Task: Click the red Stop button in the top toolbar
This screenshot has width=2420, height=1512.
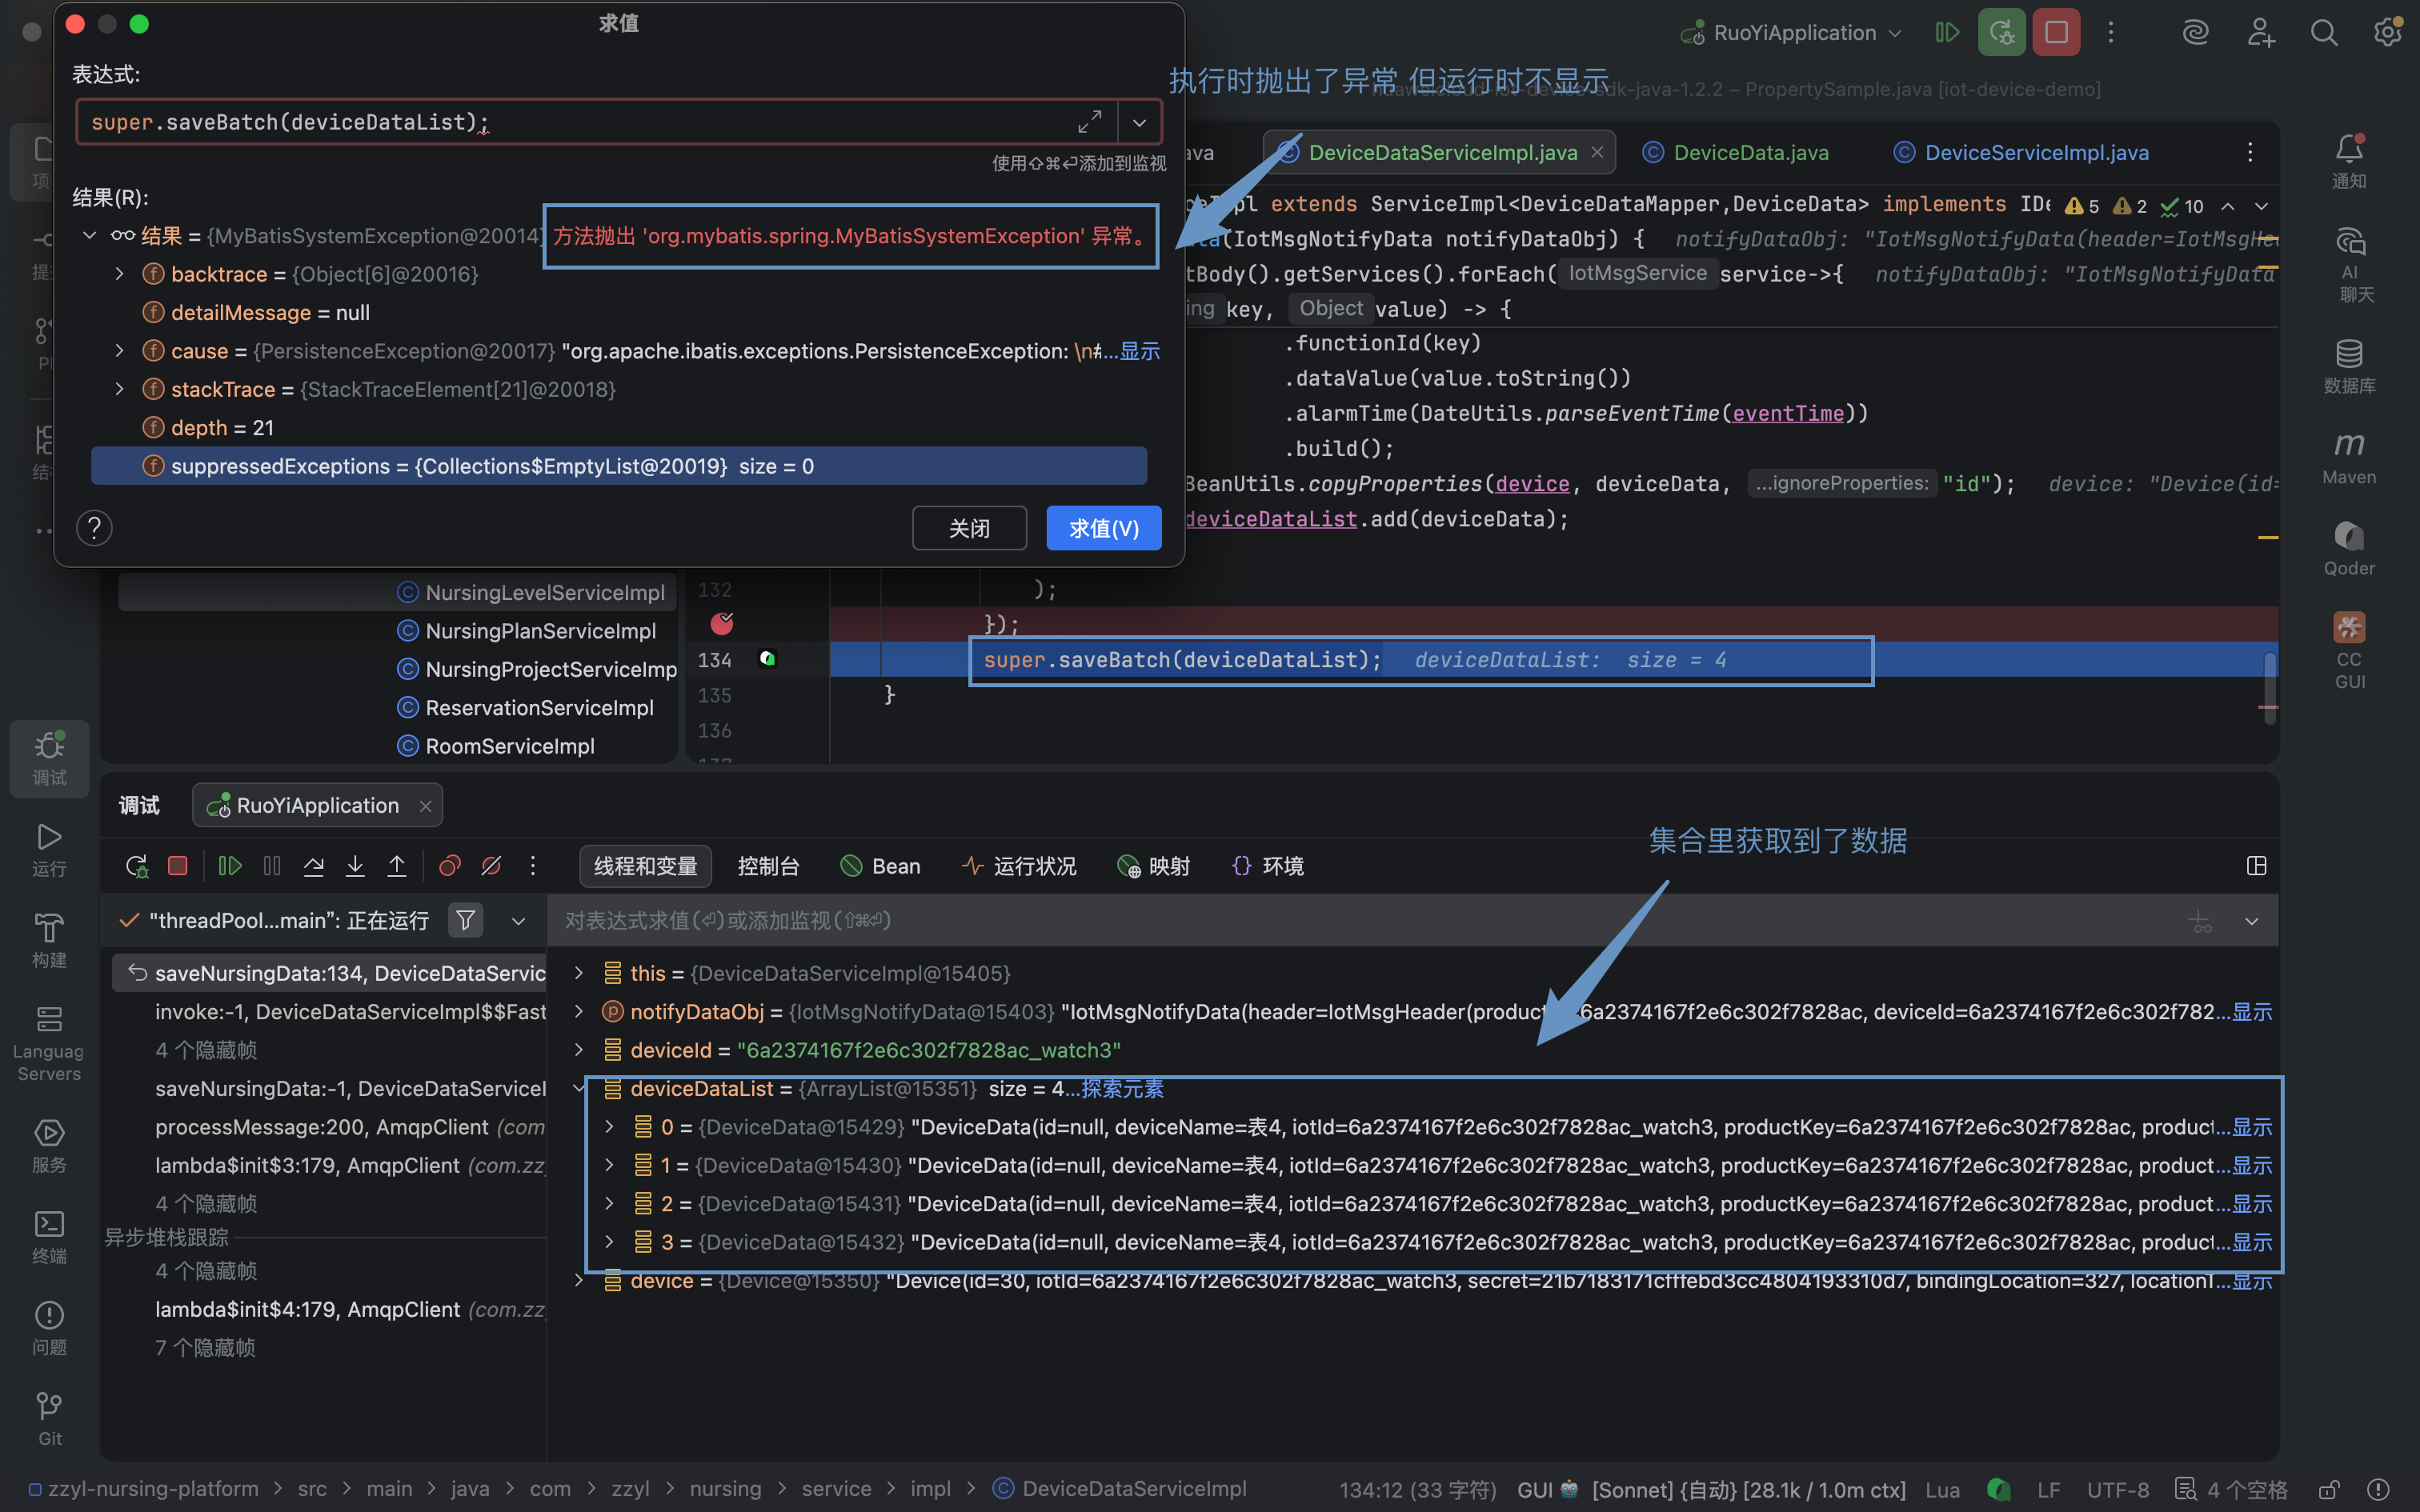Action: click(2056, 33)
